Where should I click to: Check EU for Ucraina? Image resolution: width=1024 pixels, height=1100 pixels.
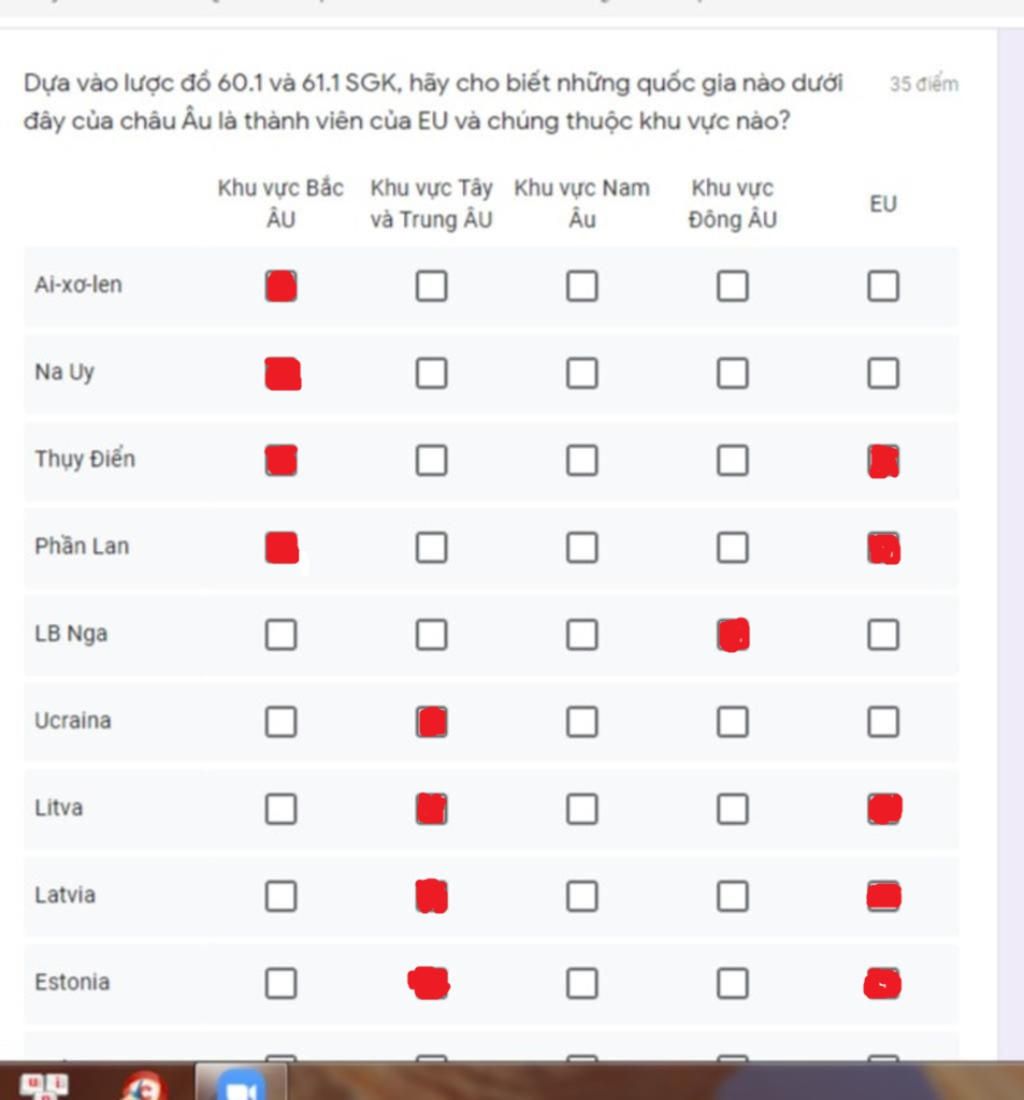pos(883,722)
